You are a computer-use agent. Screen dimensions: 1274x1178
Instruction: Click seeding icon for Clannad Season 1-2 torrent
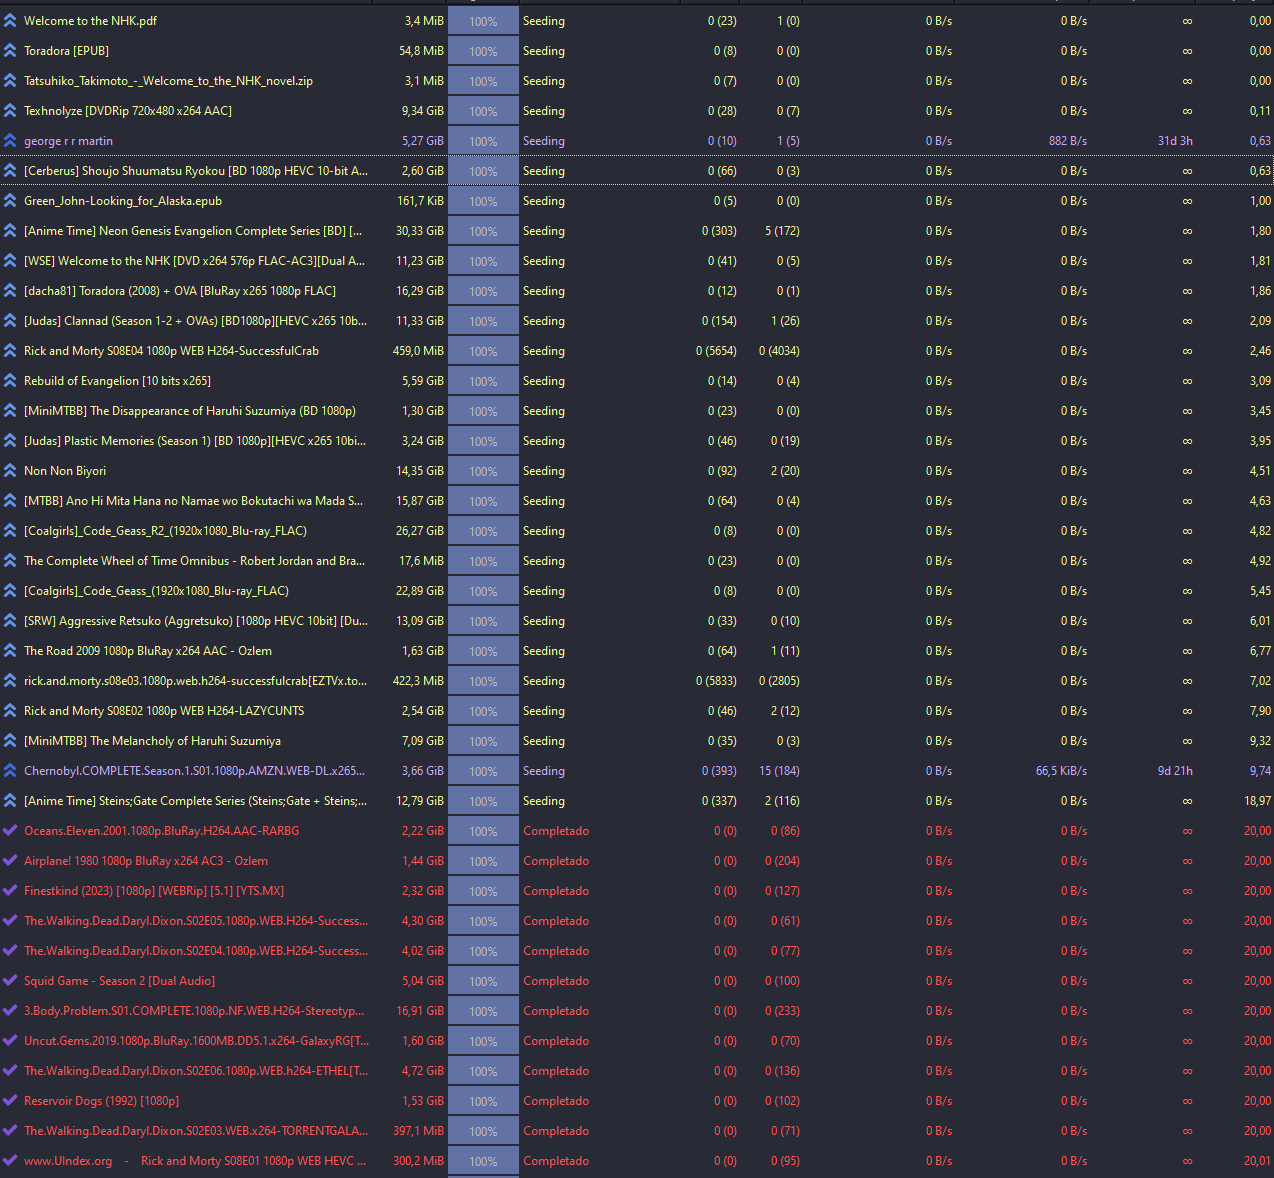click(x=10, y=321)
